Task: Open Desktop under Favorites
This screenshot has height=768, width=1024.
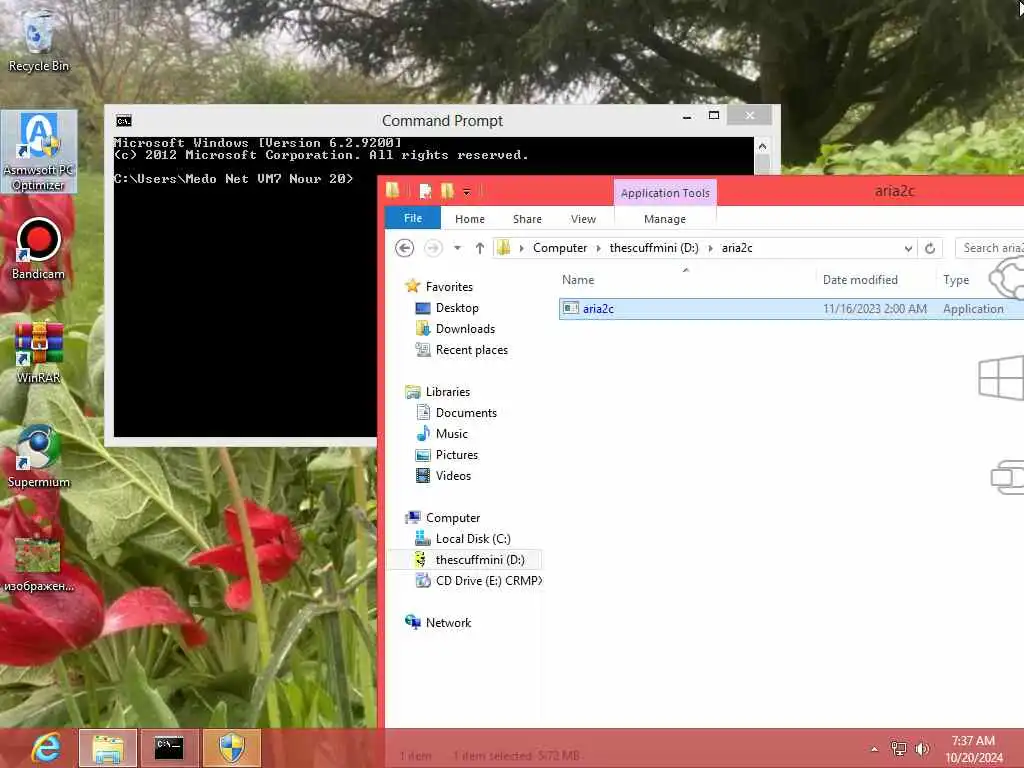Action: [x=456, y=308]
